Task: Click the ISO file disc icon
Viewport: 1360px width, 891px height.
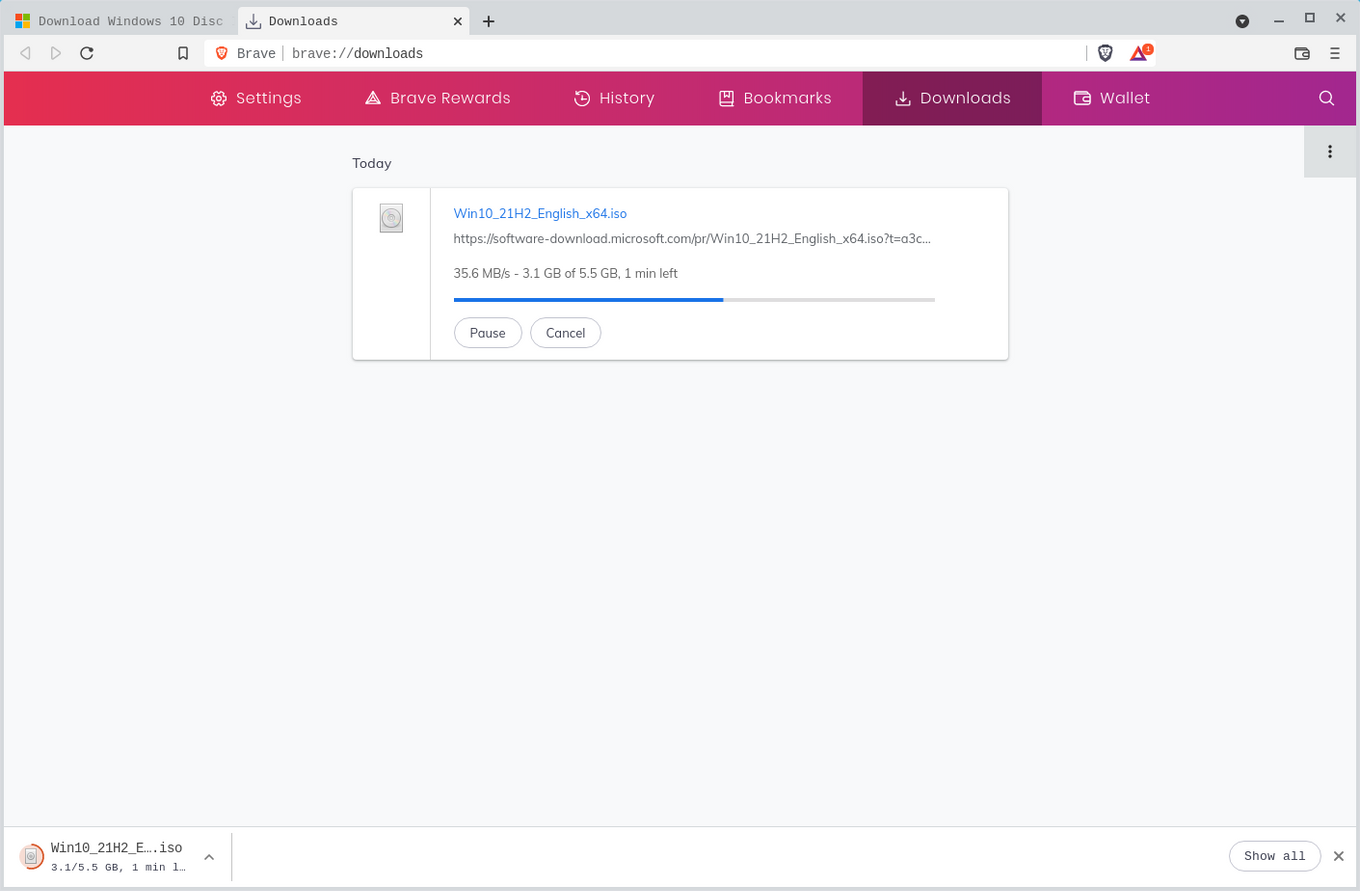Action: [391, 218]
